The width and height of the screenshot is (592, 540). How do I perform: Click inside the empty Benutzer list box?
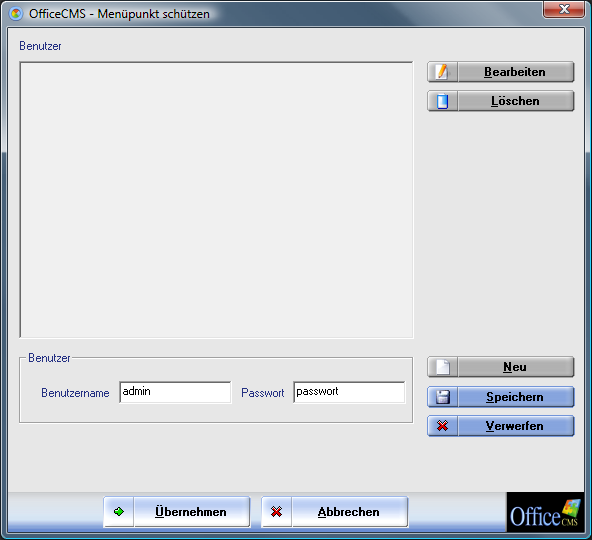click(x=216, y=200)
